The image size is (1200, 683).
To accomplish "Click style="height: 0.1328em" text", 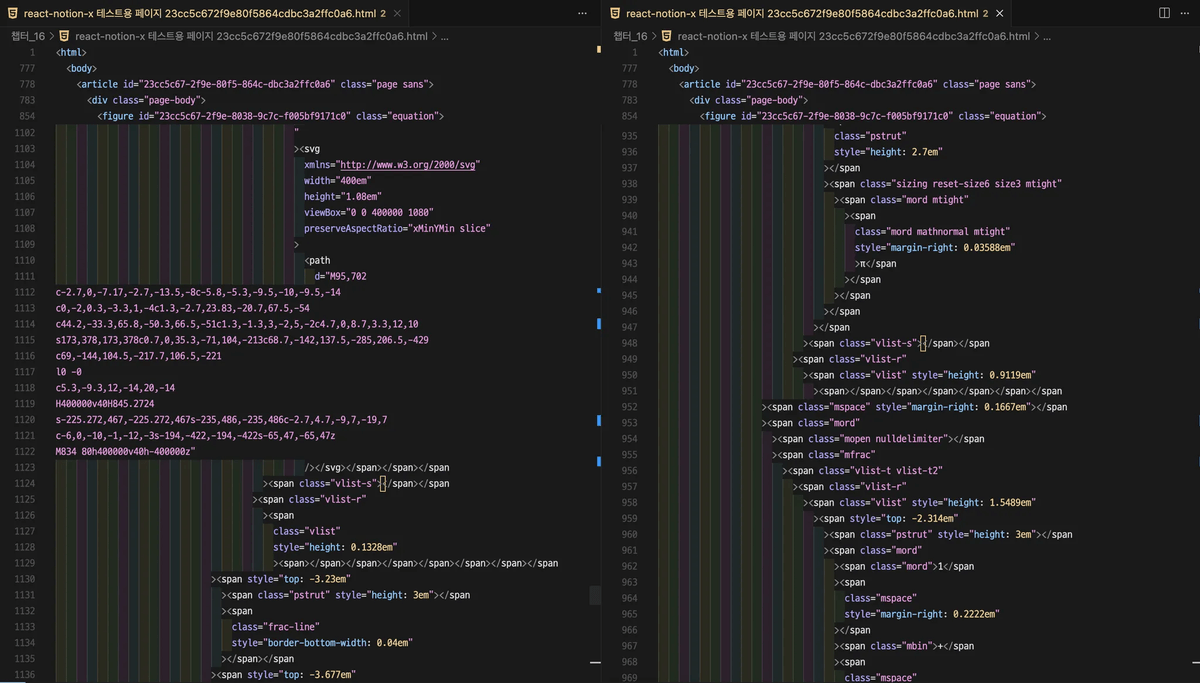I will [x=335, y=547].
